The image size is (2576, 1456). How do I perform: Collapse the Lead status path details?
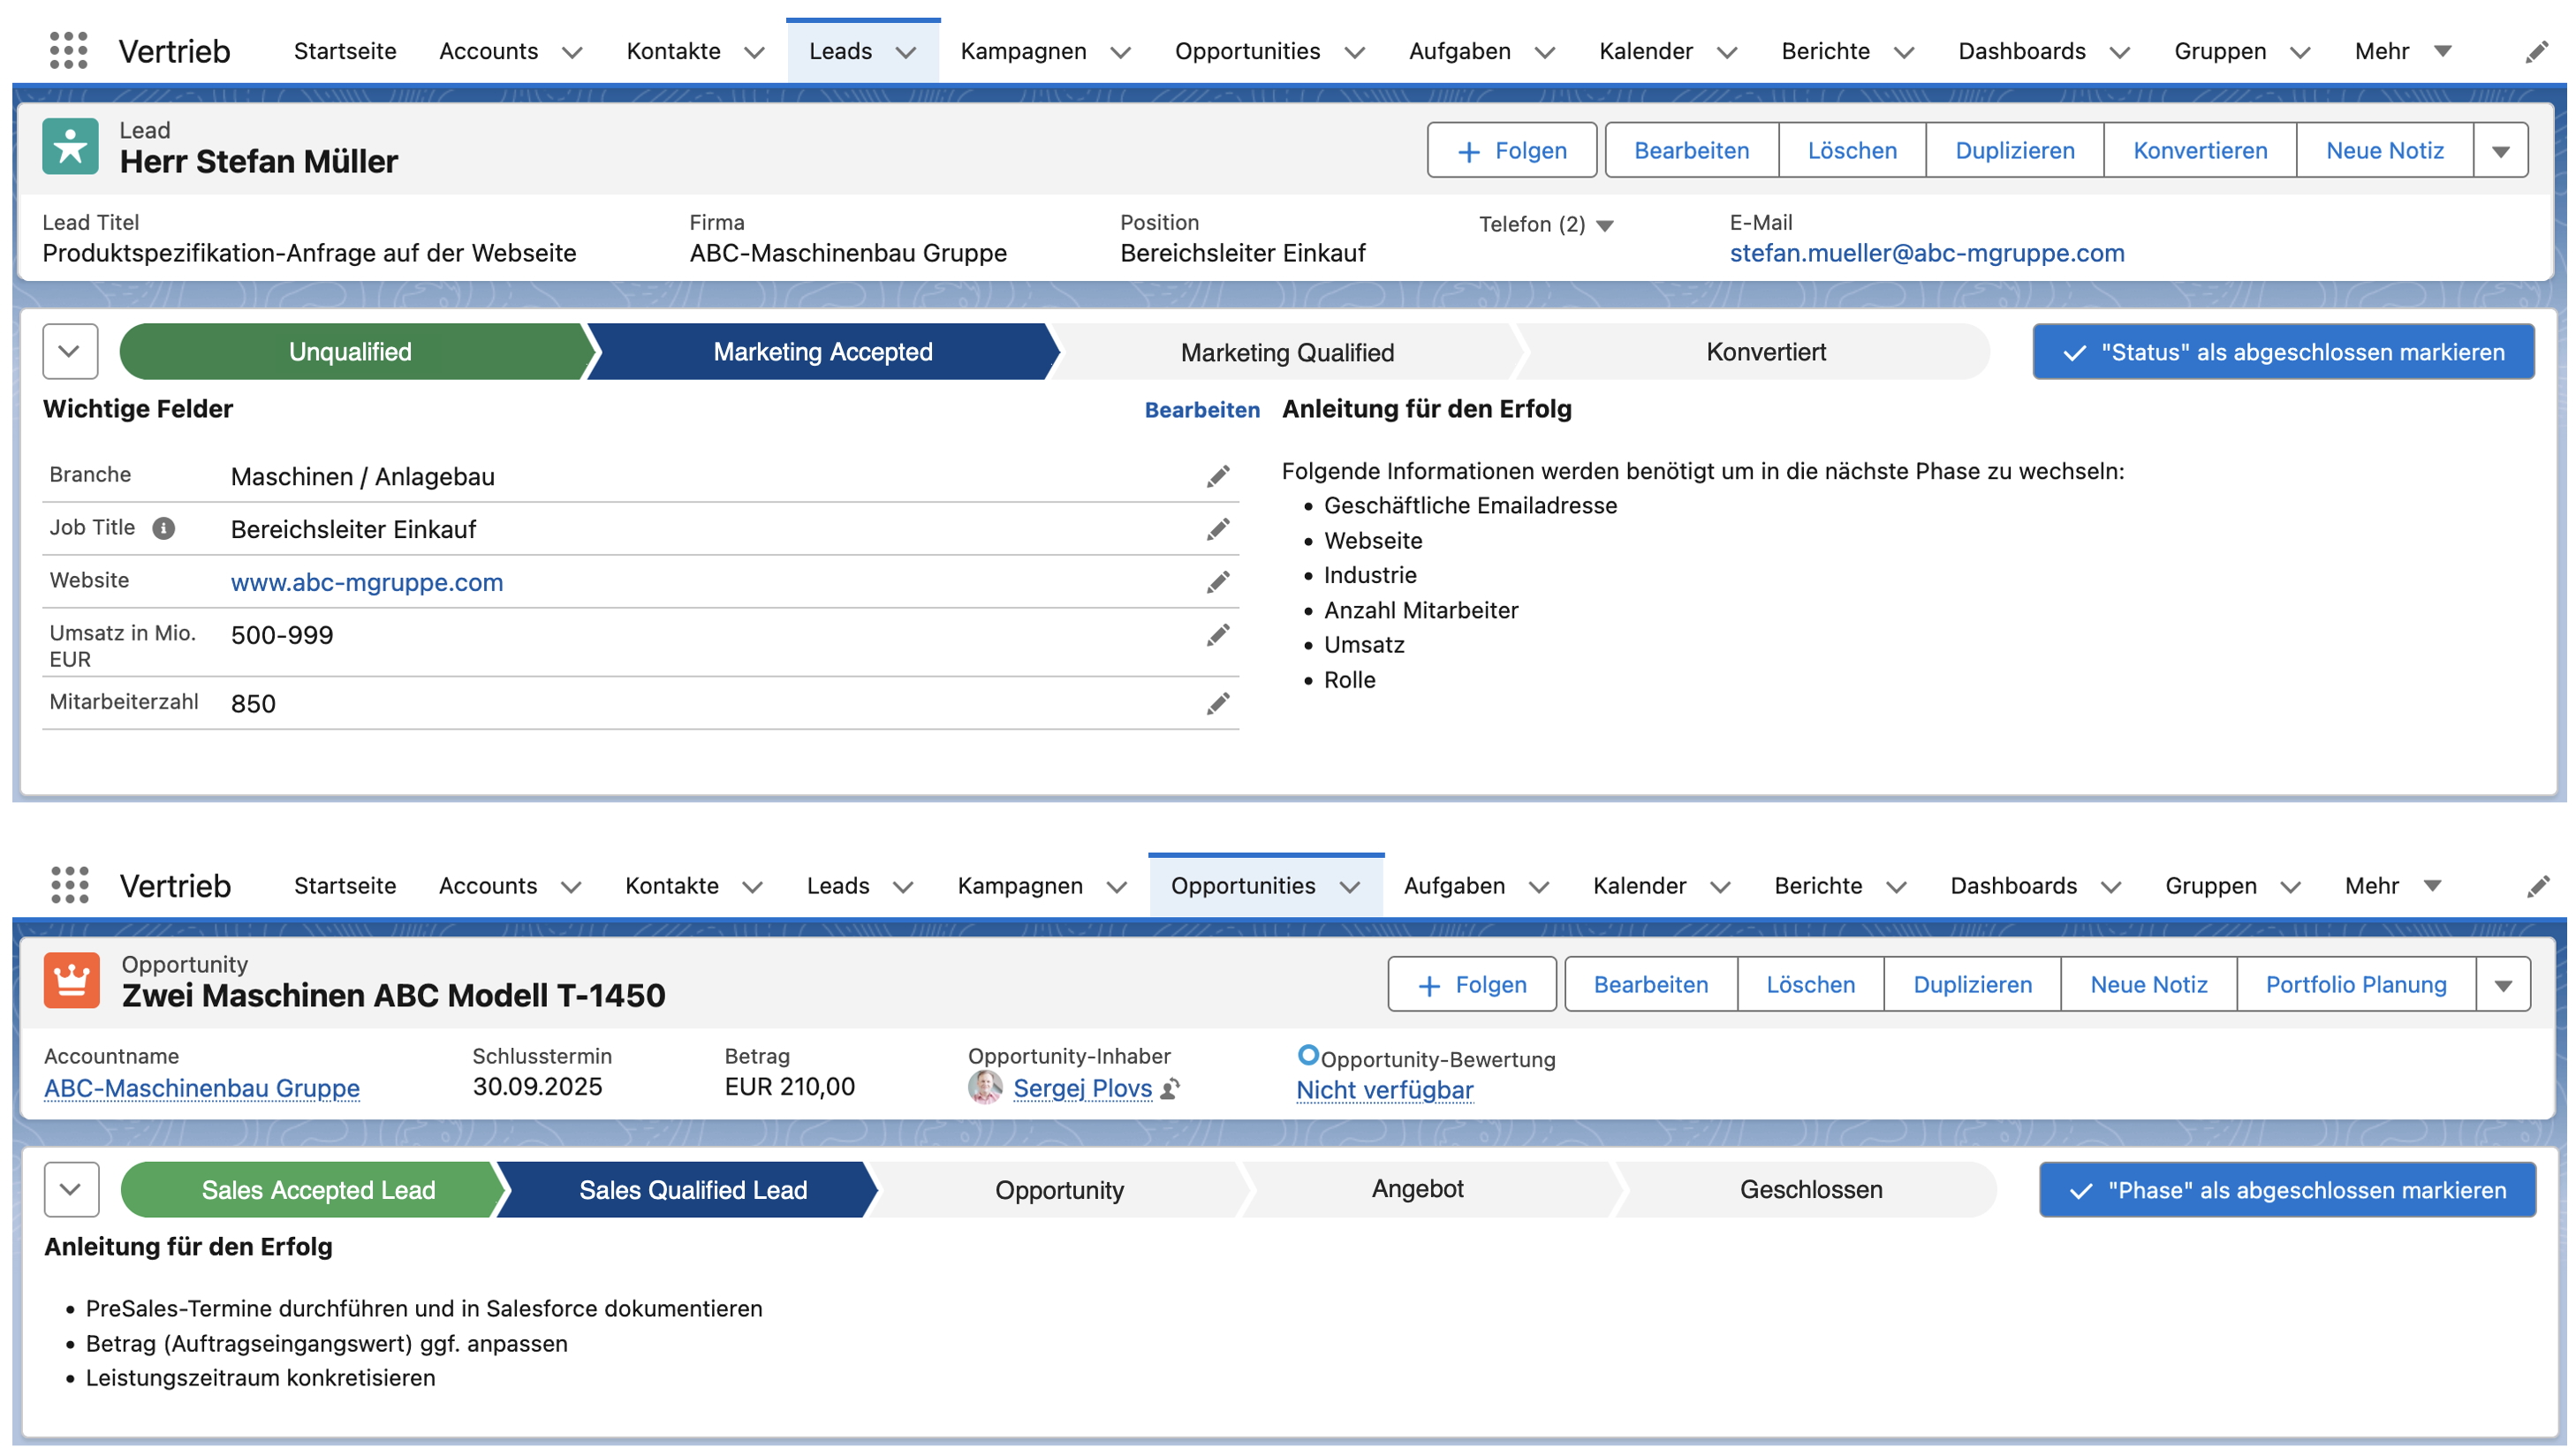[x=70, y=351]
